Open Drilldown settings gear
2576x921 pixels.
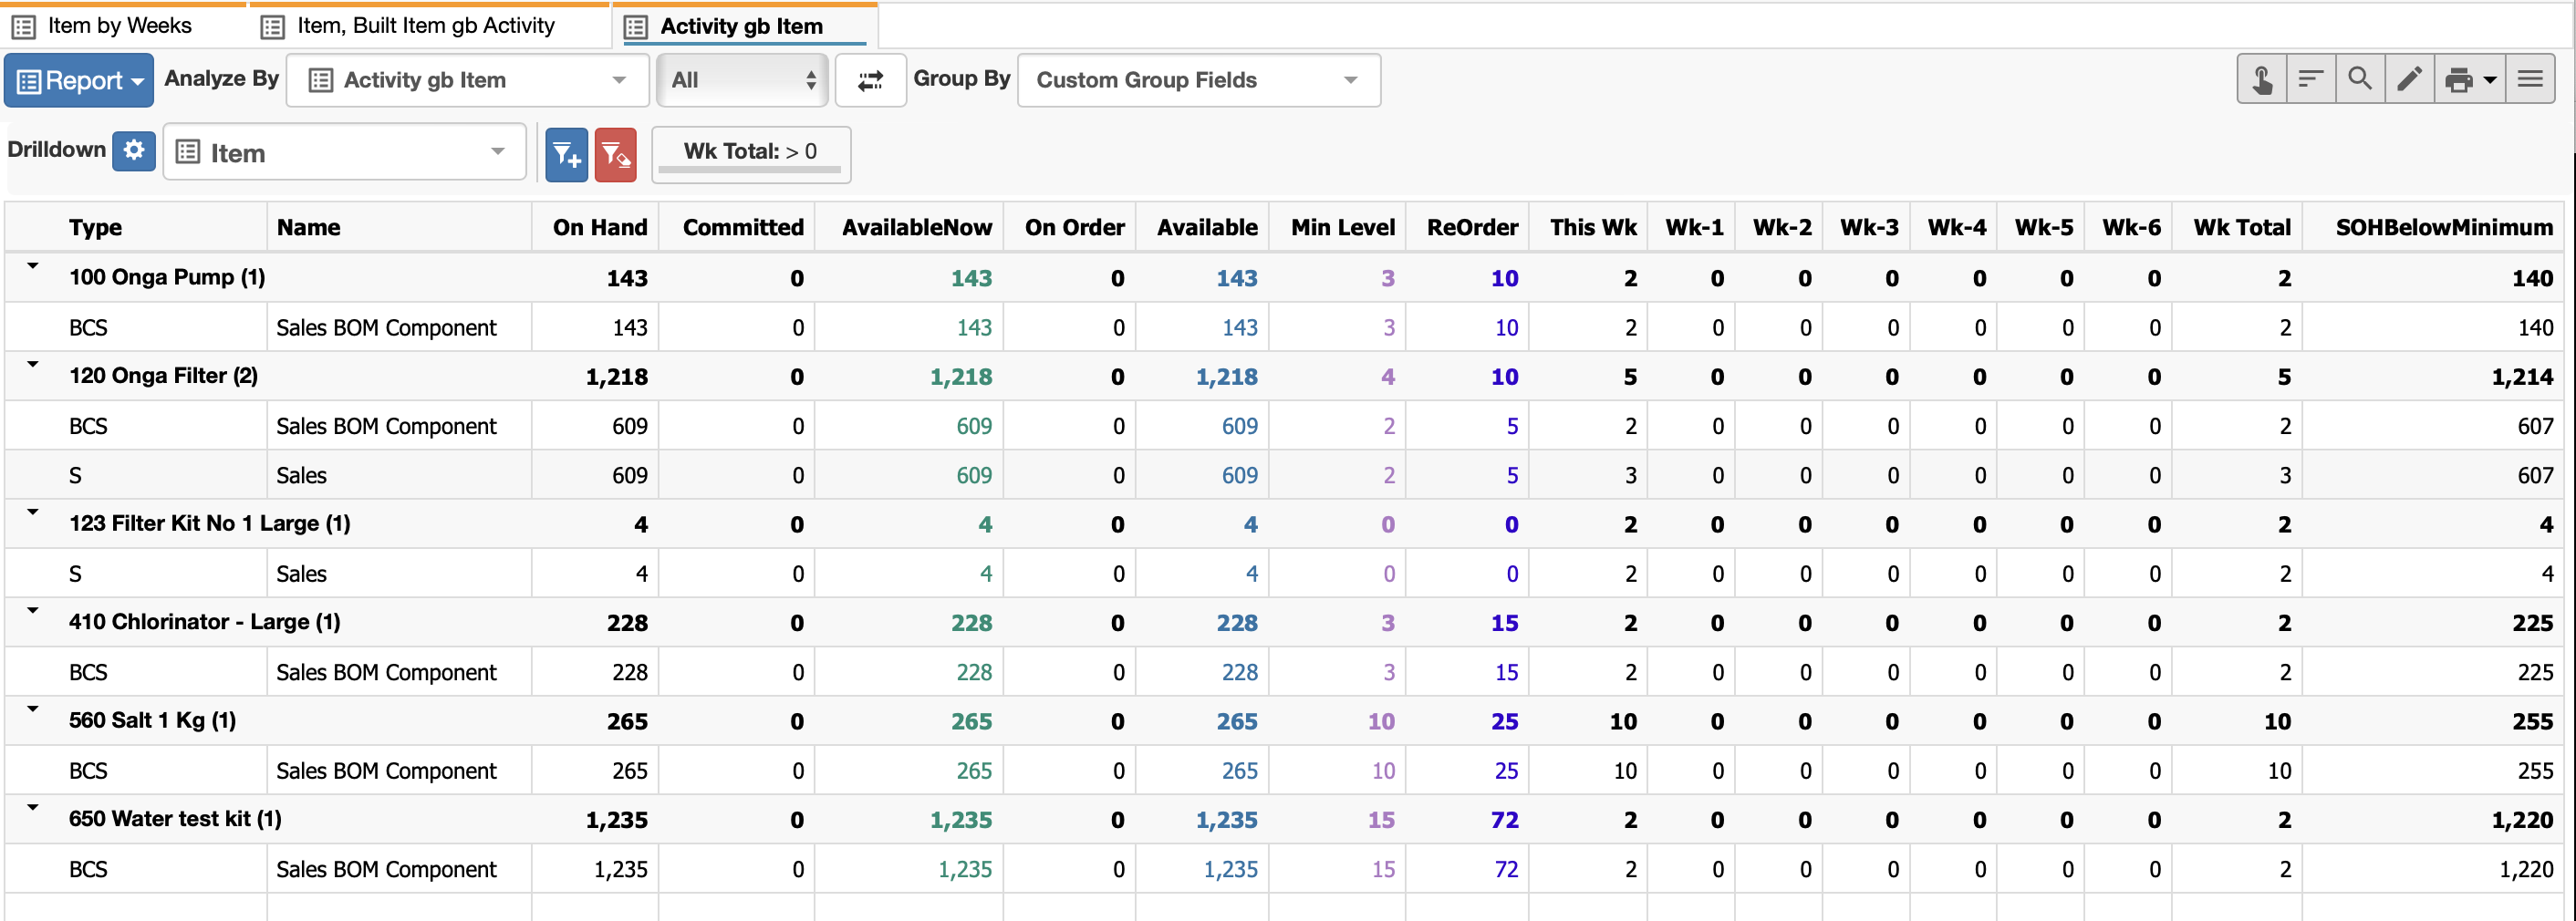[x=134, y=151]
